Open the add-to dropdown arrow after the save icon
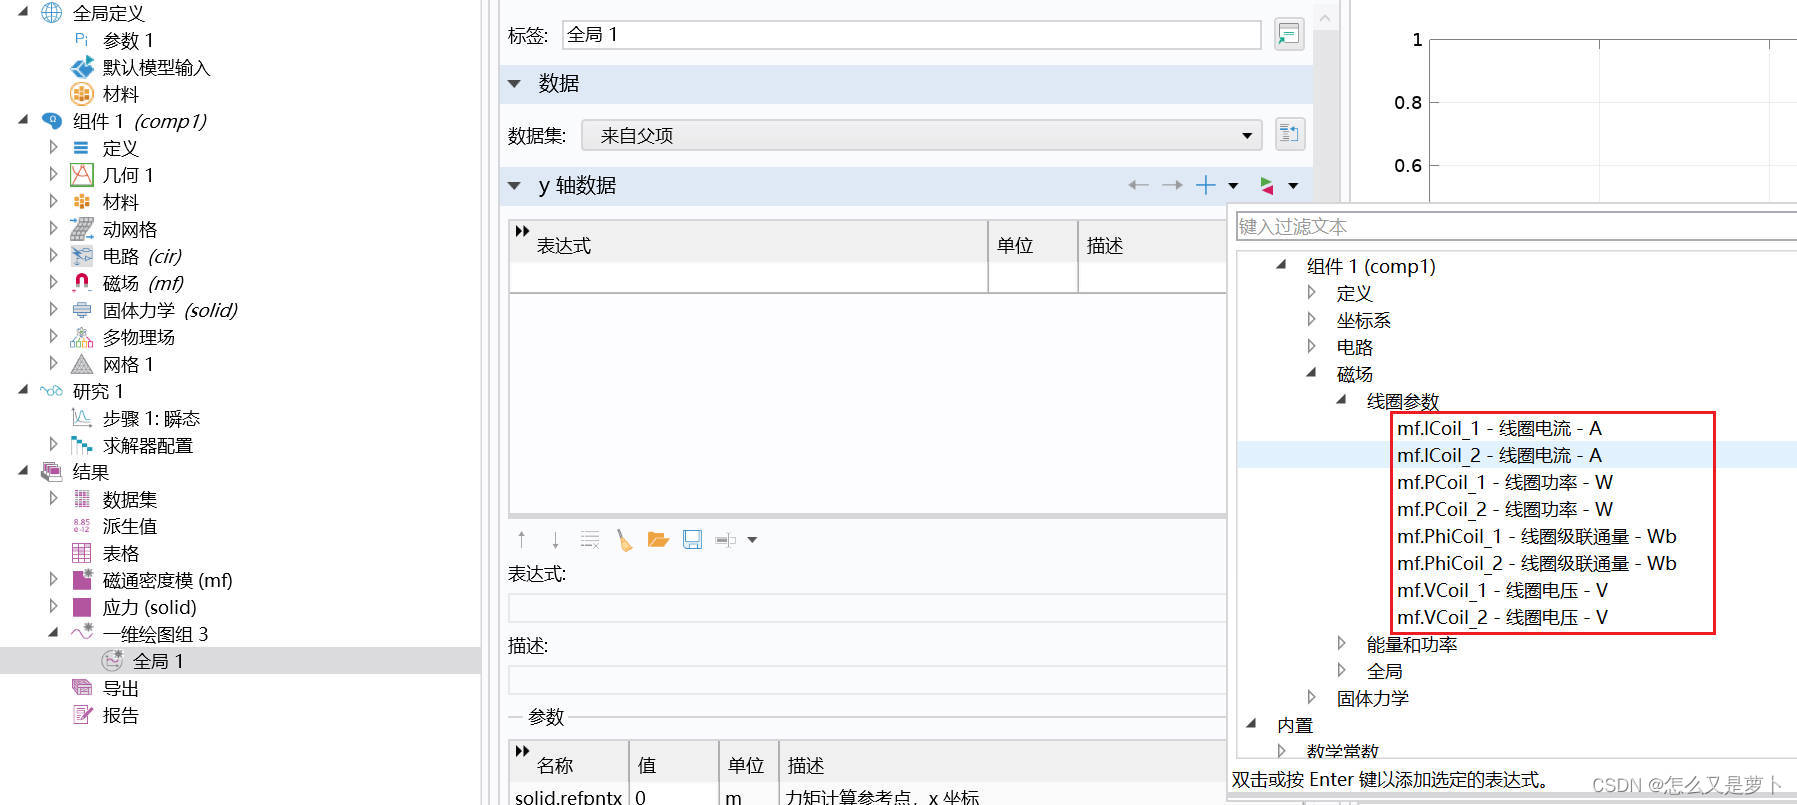Viewport: 1797px width, 805px height. [752, 540]
